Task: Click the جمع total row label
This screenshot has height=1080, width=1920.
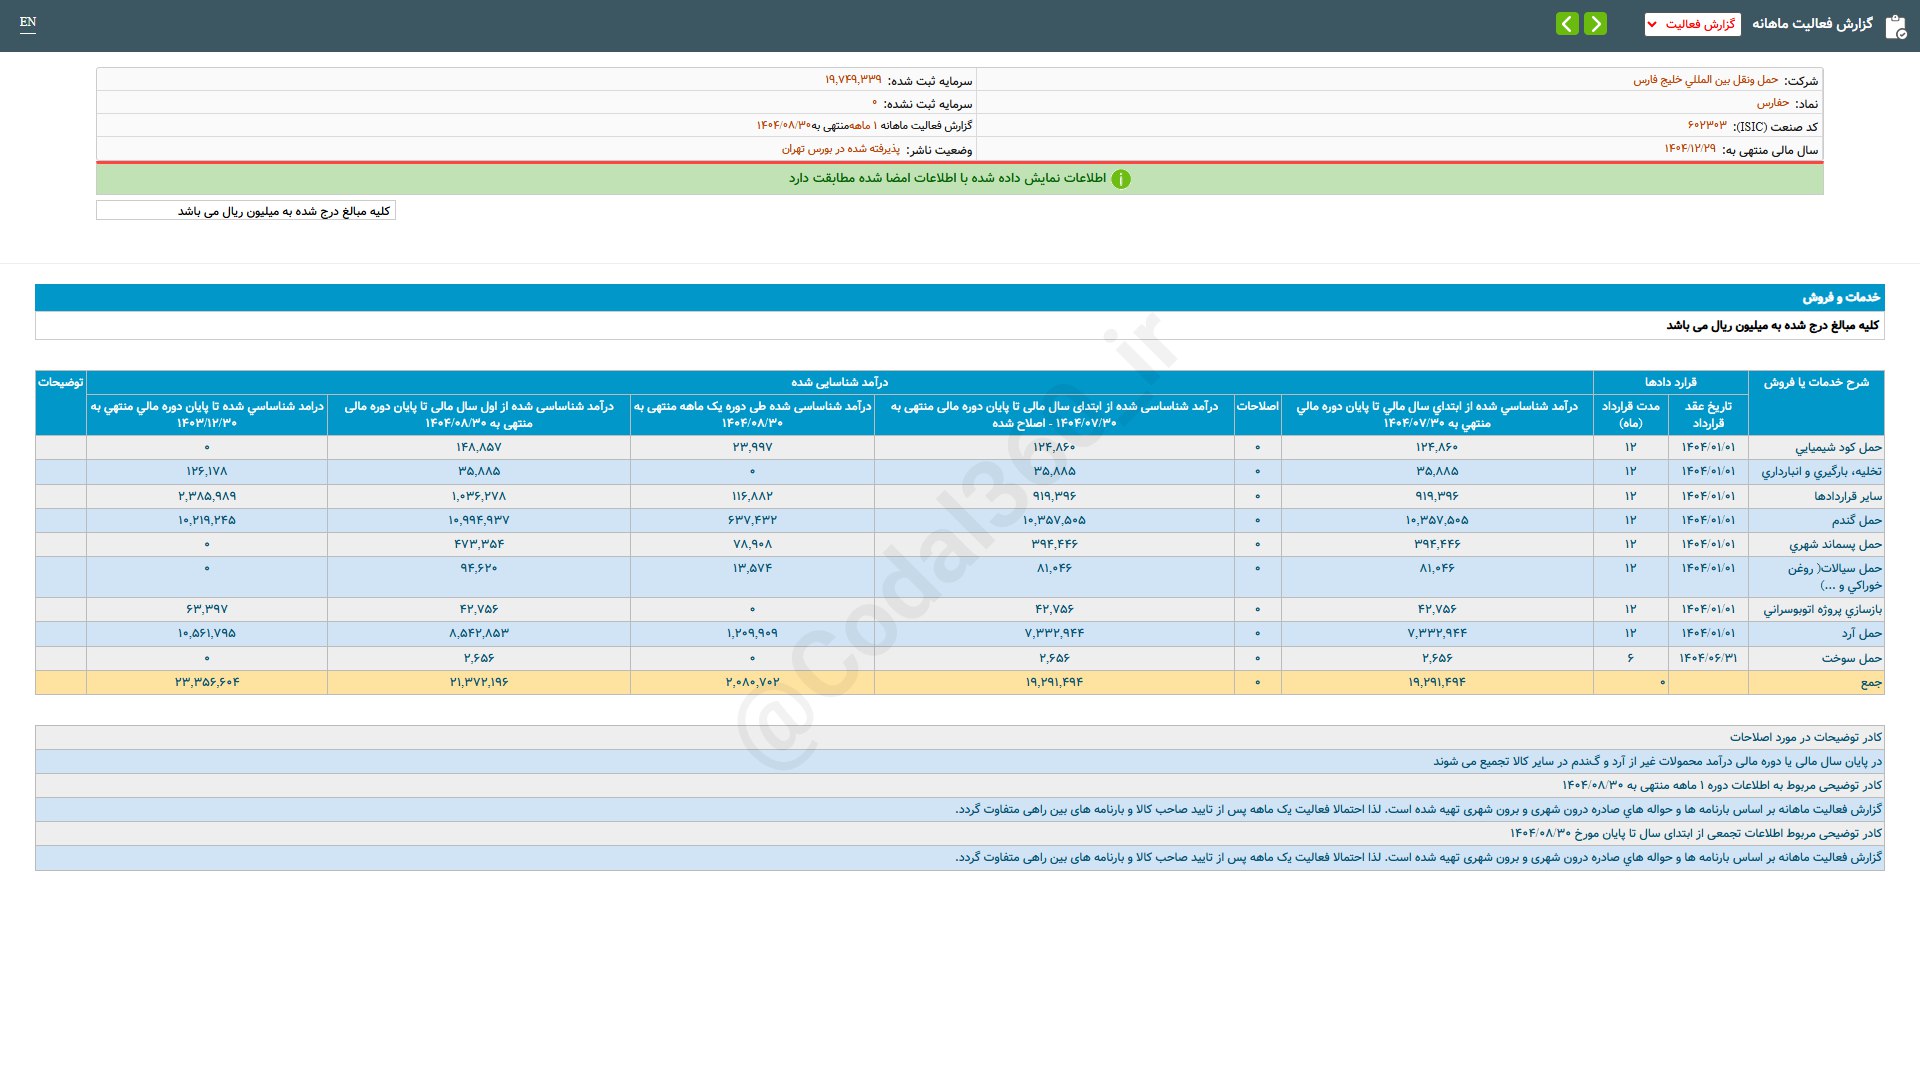Action: tap(1870, 682)
